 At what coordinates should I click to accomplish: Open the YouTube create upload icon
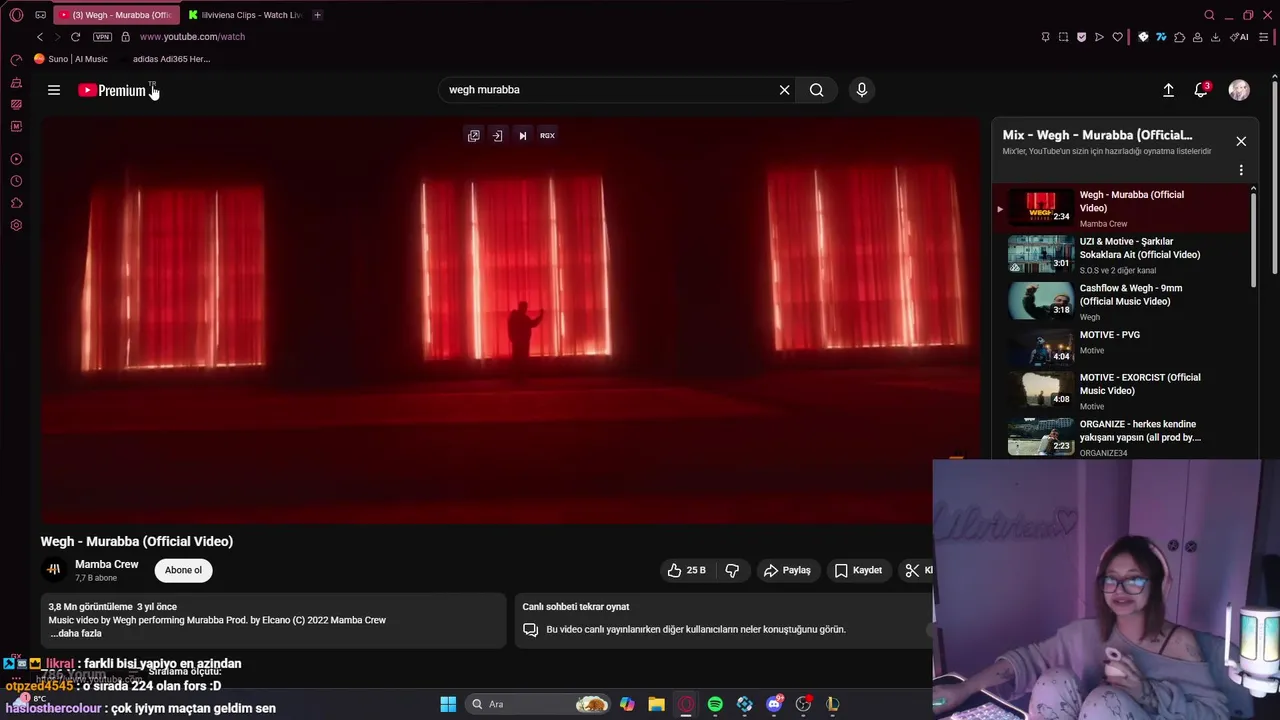coord(1168,90)
